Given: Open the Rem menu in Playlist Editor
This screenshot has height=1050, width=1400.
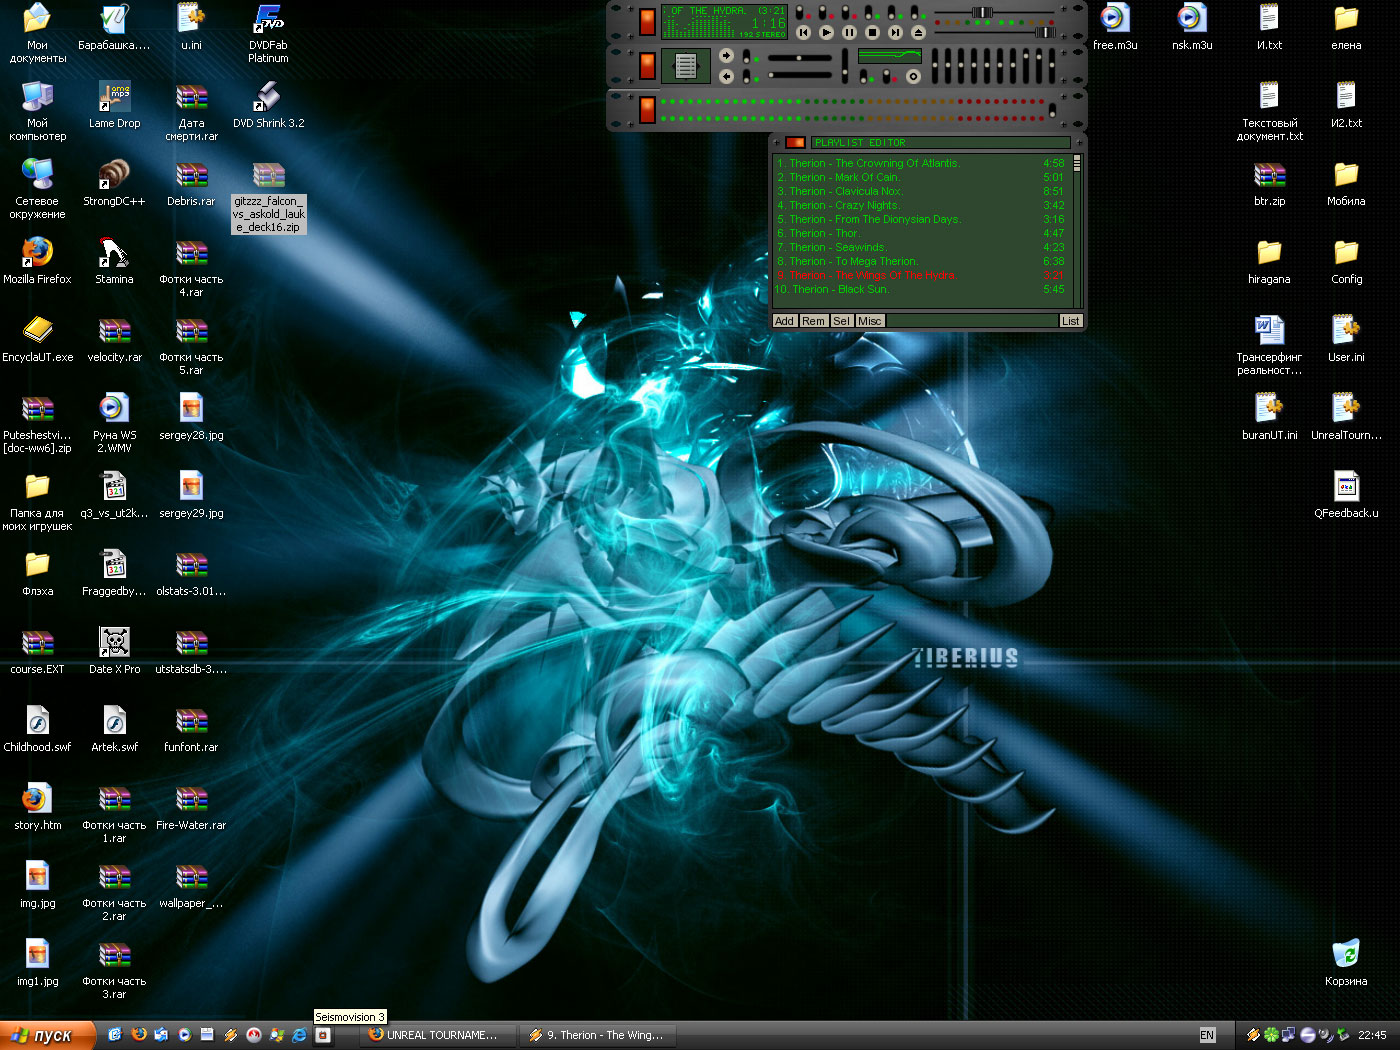Looking at the screenshot, I should point(813,321).
